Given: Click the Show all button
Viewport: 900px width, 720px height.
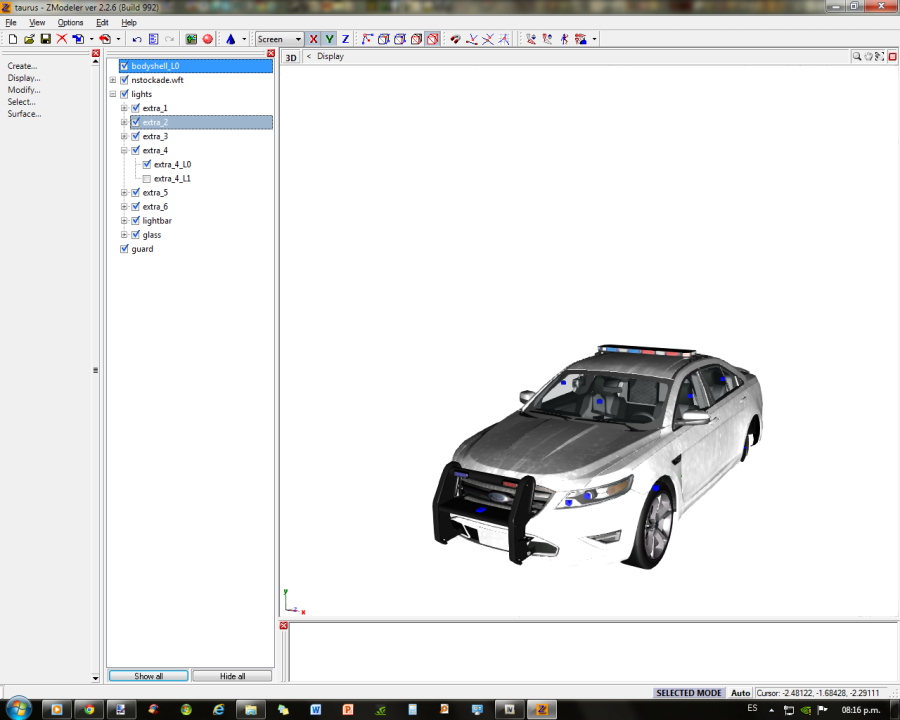Looking at the screenshot, I should point(149,676).
